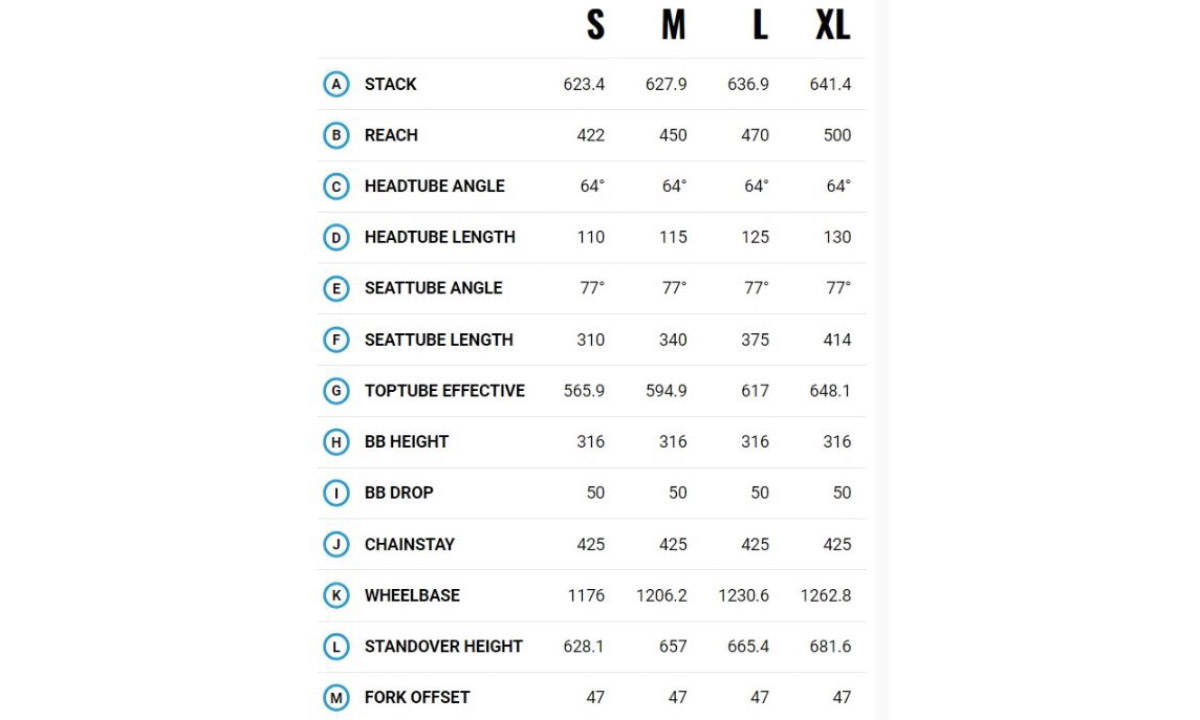Click the XL wheelbase value 1262.8
The height and width of the screenshot is (720, 1200).
click(825, 595)
